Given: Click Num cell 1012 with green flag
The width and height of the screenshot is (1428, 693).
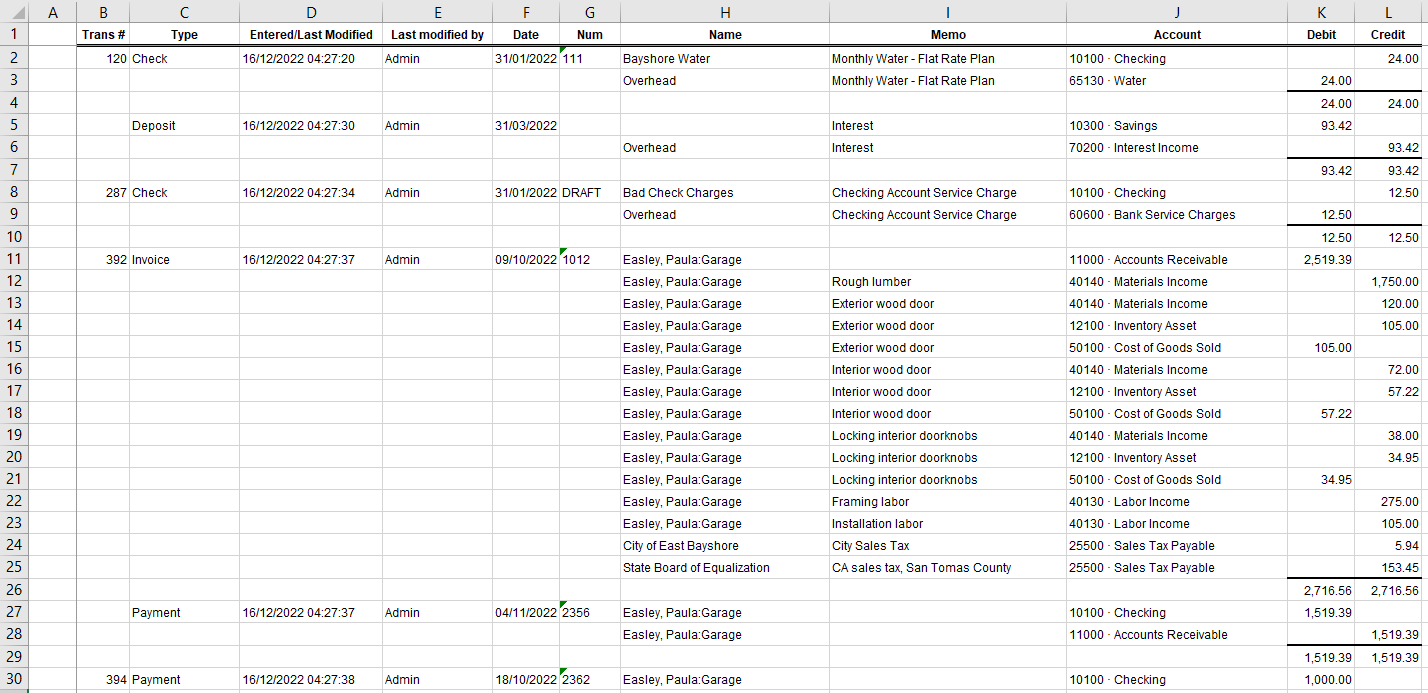Looking at the screenshot, I should (589, 260).
